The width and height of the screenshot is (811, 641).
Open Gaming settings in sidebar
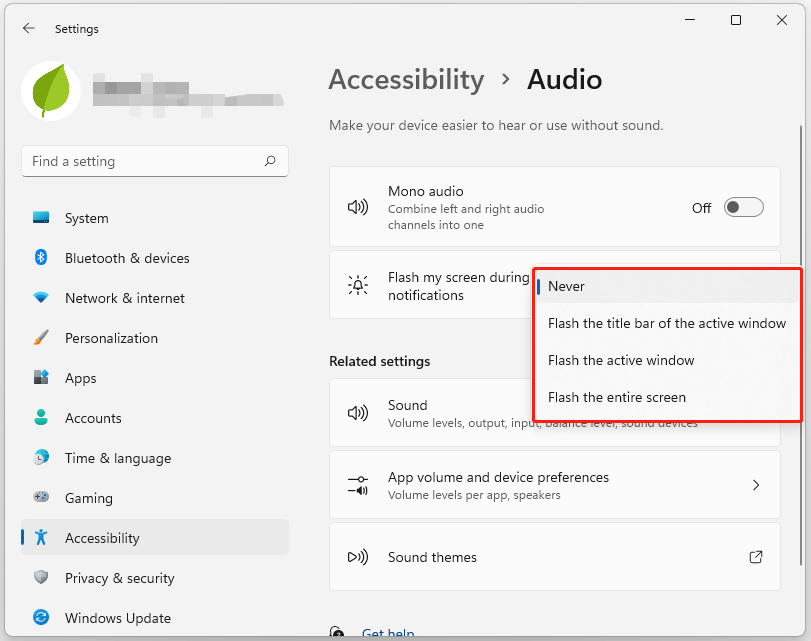(88, 498)
